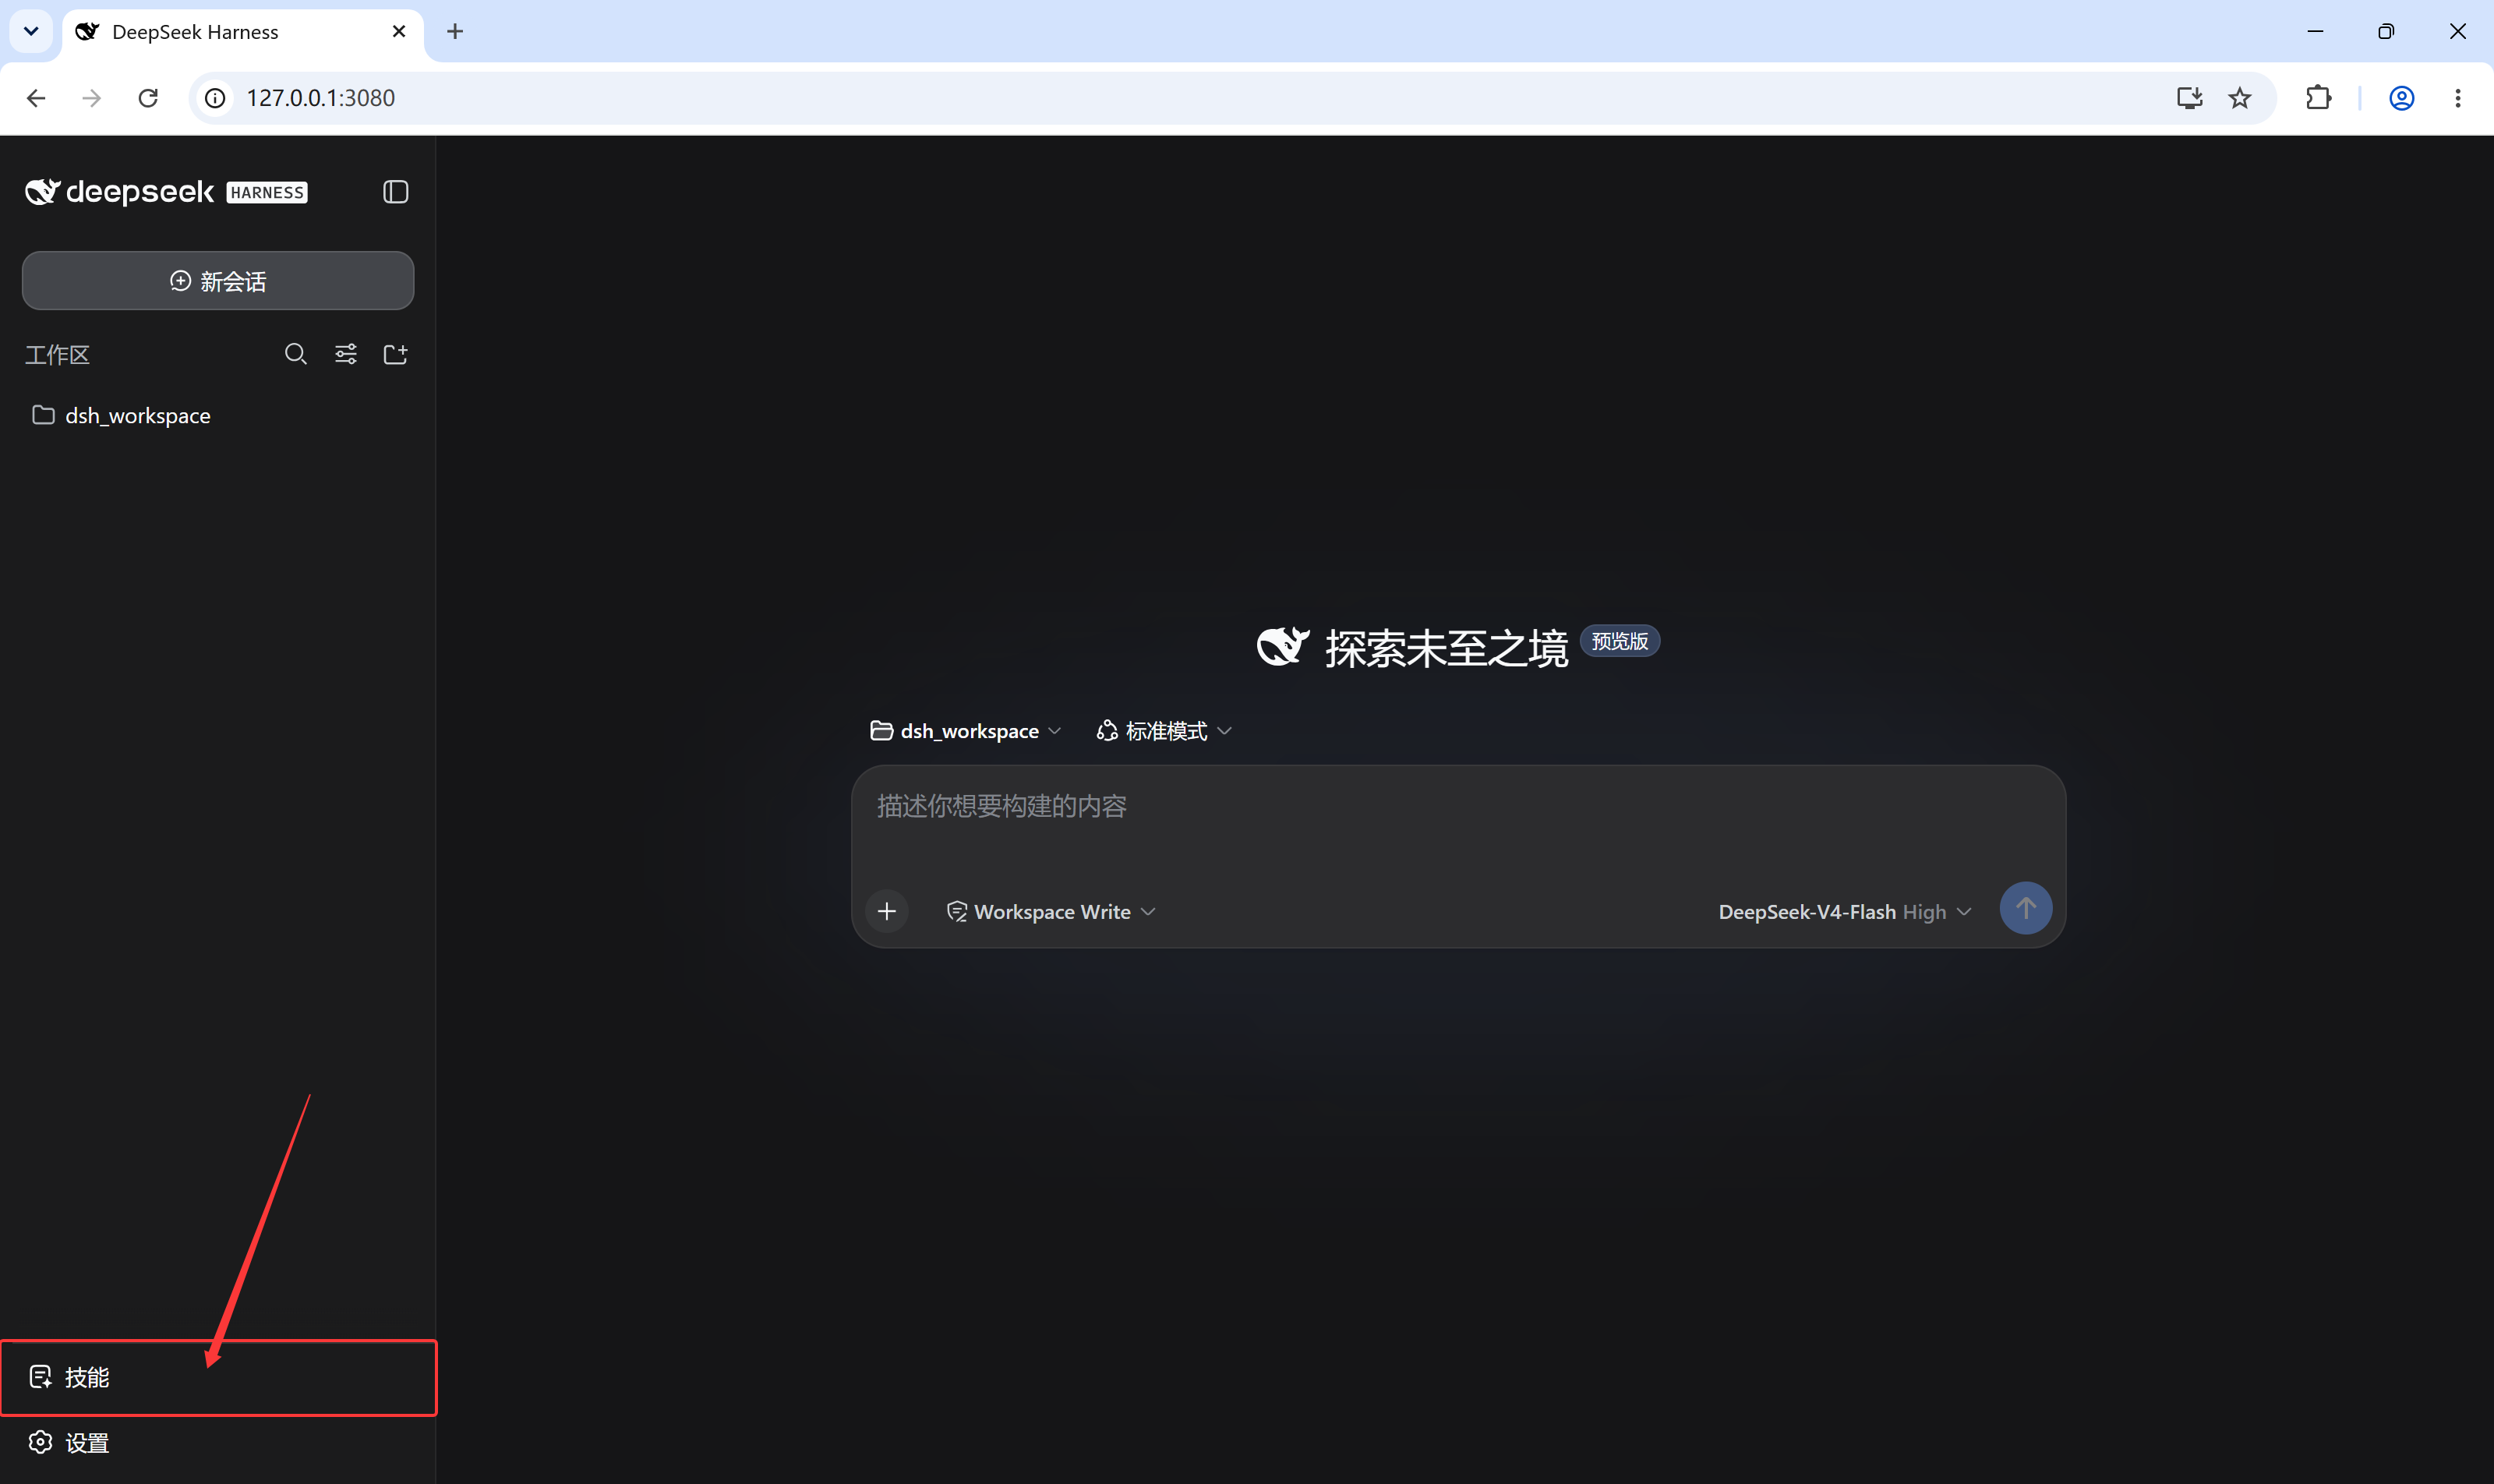Select the DeepSeek Harness browser tab
Screen dimensions: 2494x1484
click(x=242, y=32)
